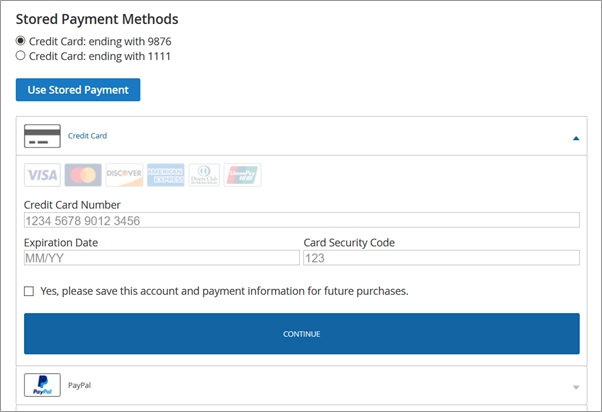Image resolution: width=602 pixels, height=412 pixels.
Task: Click the PayPal logo icon
Action: point(42,385)
